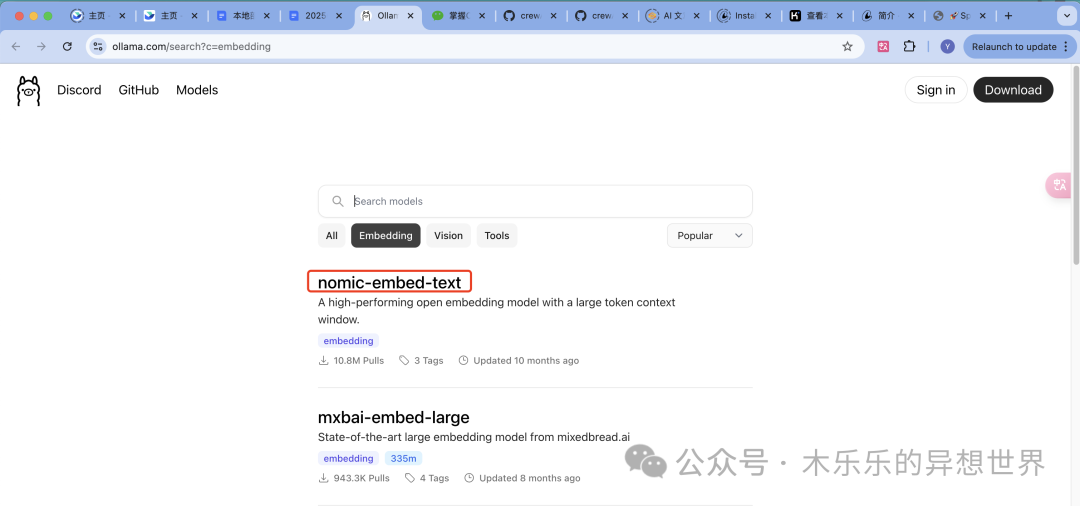This screenshot has height=506, width=1080.
Task: Click the 335m tag
Action: click(x=404, y=458)
